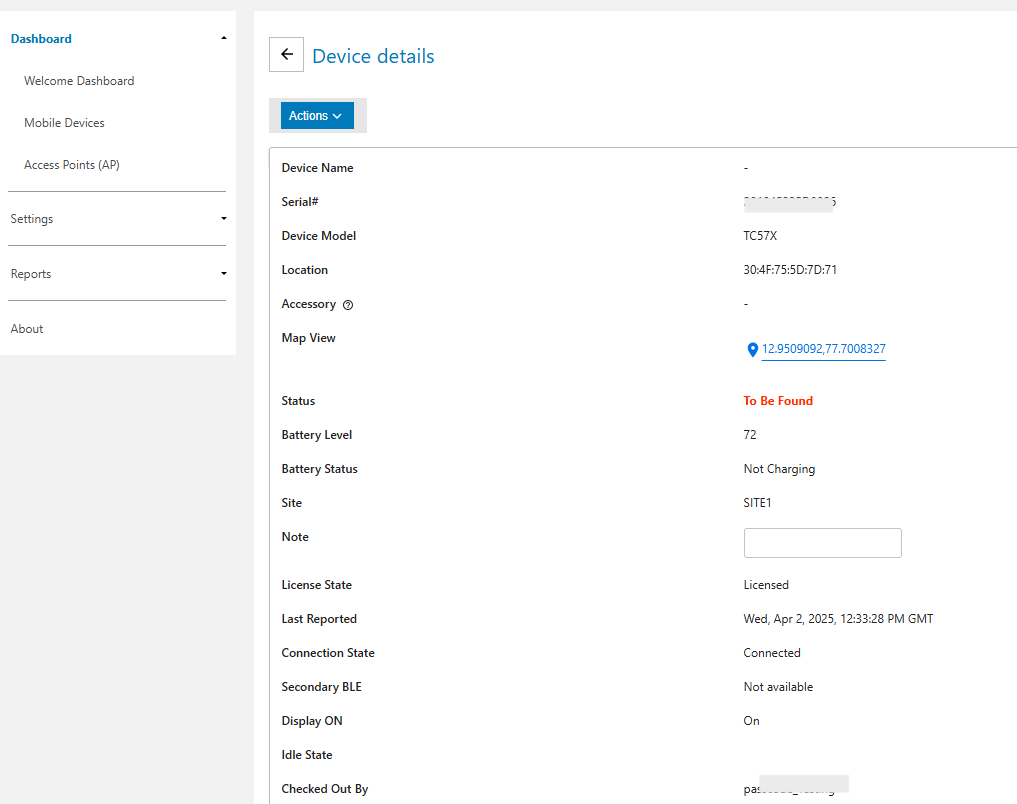Click the Last Reported timestamp value
Viewport: 1017px width, 804px height.
tap(838, 619)
